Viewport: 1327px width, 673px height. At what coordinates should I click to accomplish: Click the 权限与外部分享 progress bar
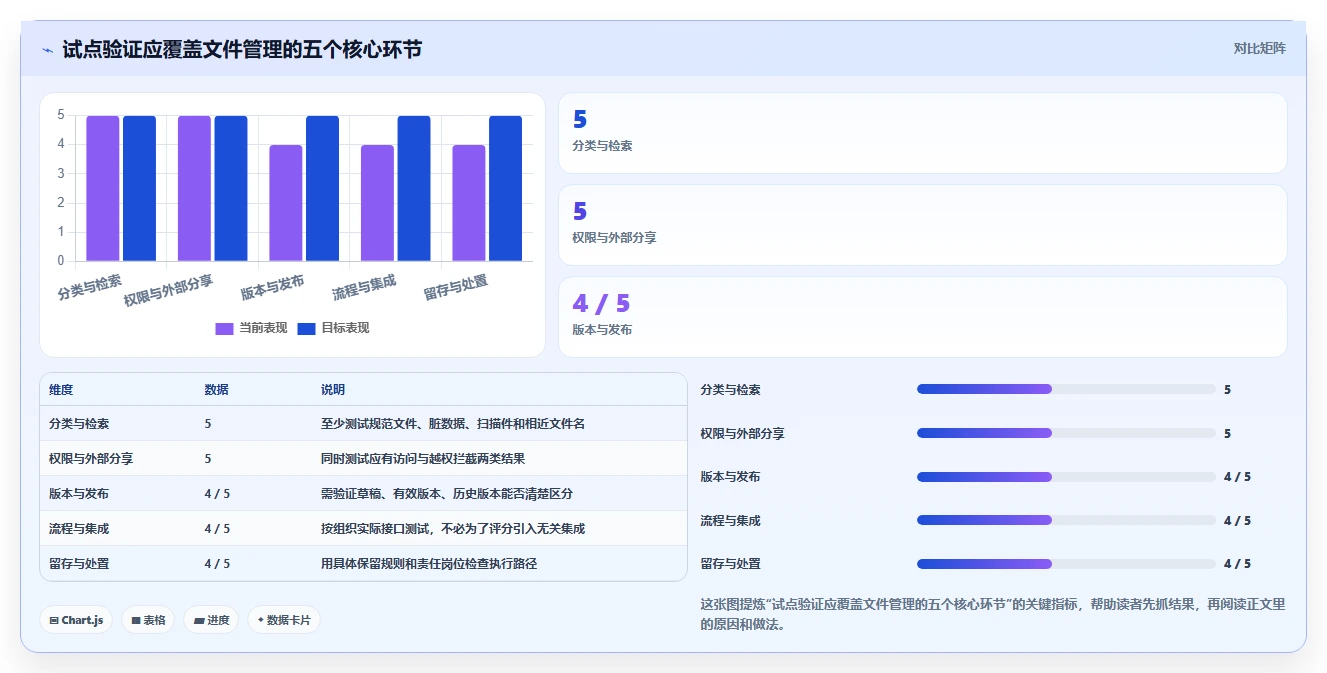coord(1066,433)
